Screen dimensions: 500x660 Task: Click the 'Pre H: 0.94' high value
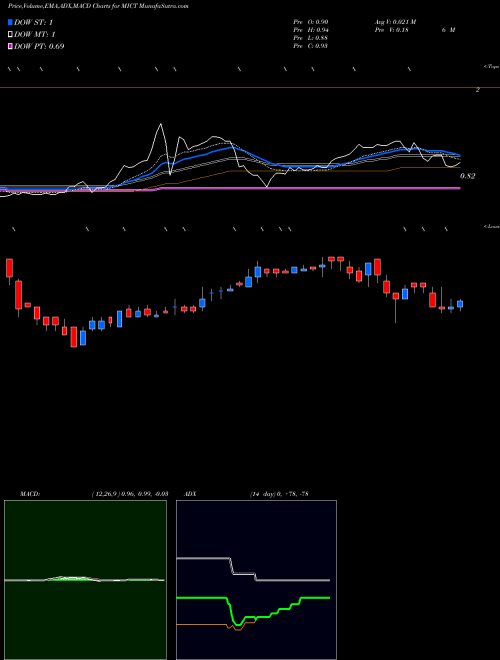click(311, 30)
